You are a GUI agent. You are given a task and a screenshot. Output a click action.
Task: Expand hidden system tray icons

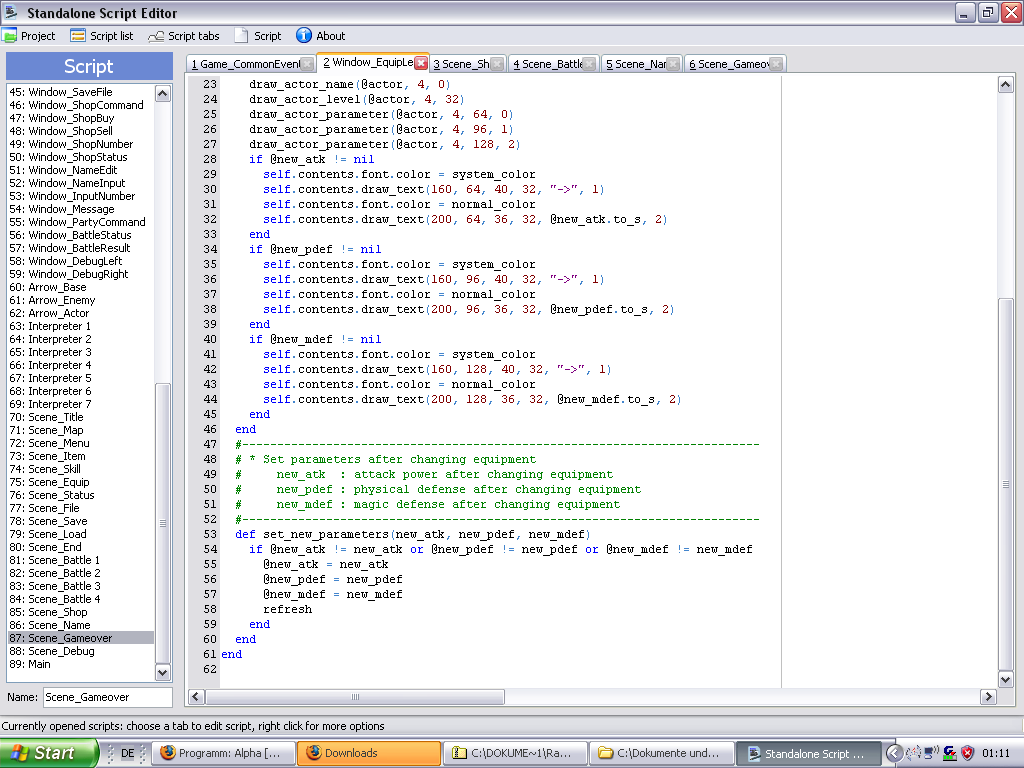(895, 753)
